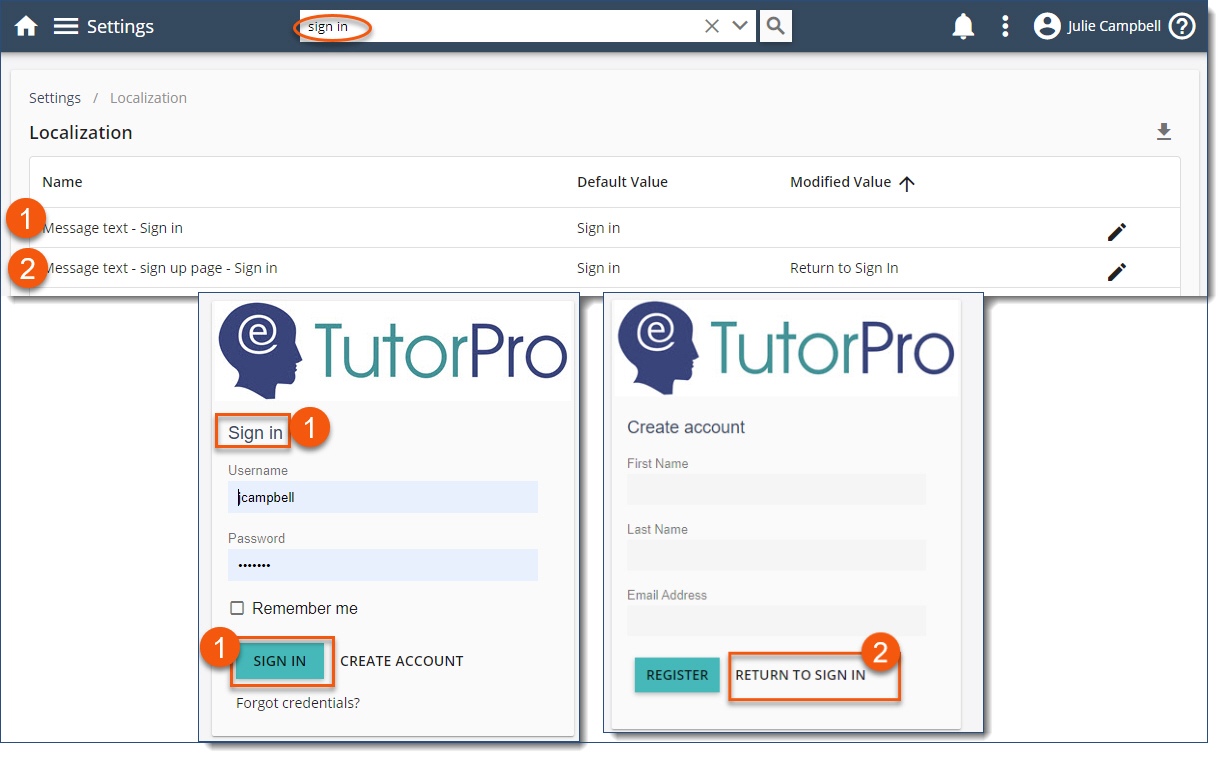
Task: Clear the search box text
Action: pyautogui.click(x=712, y=27)
